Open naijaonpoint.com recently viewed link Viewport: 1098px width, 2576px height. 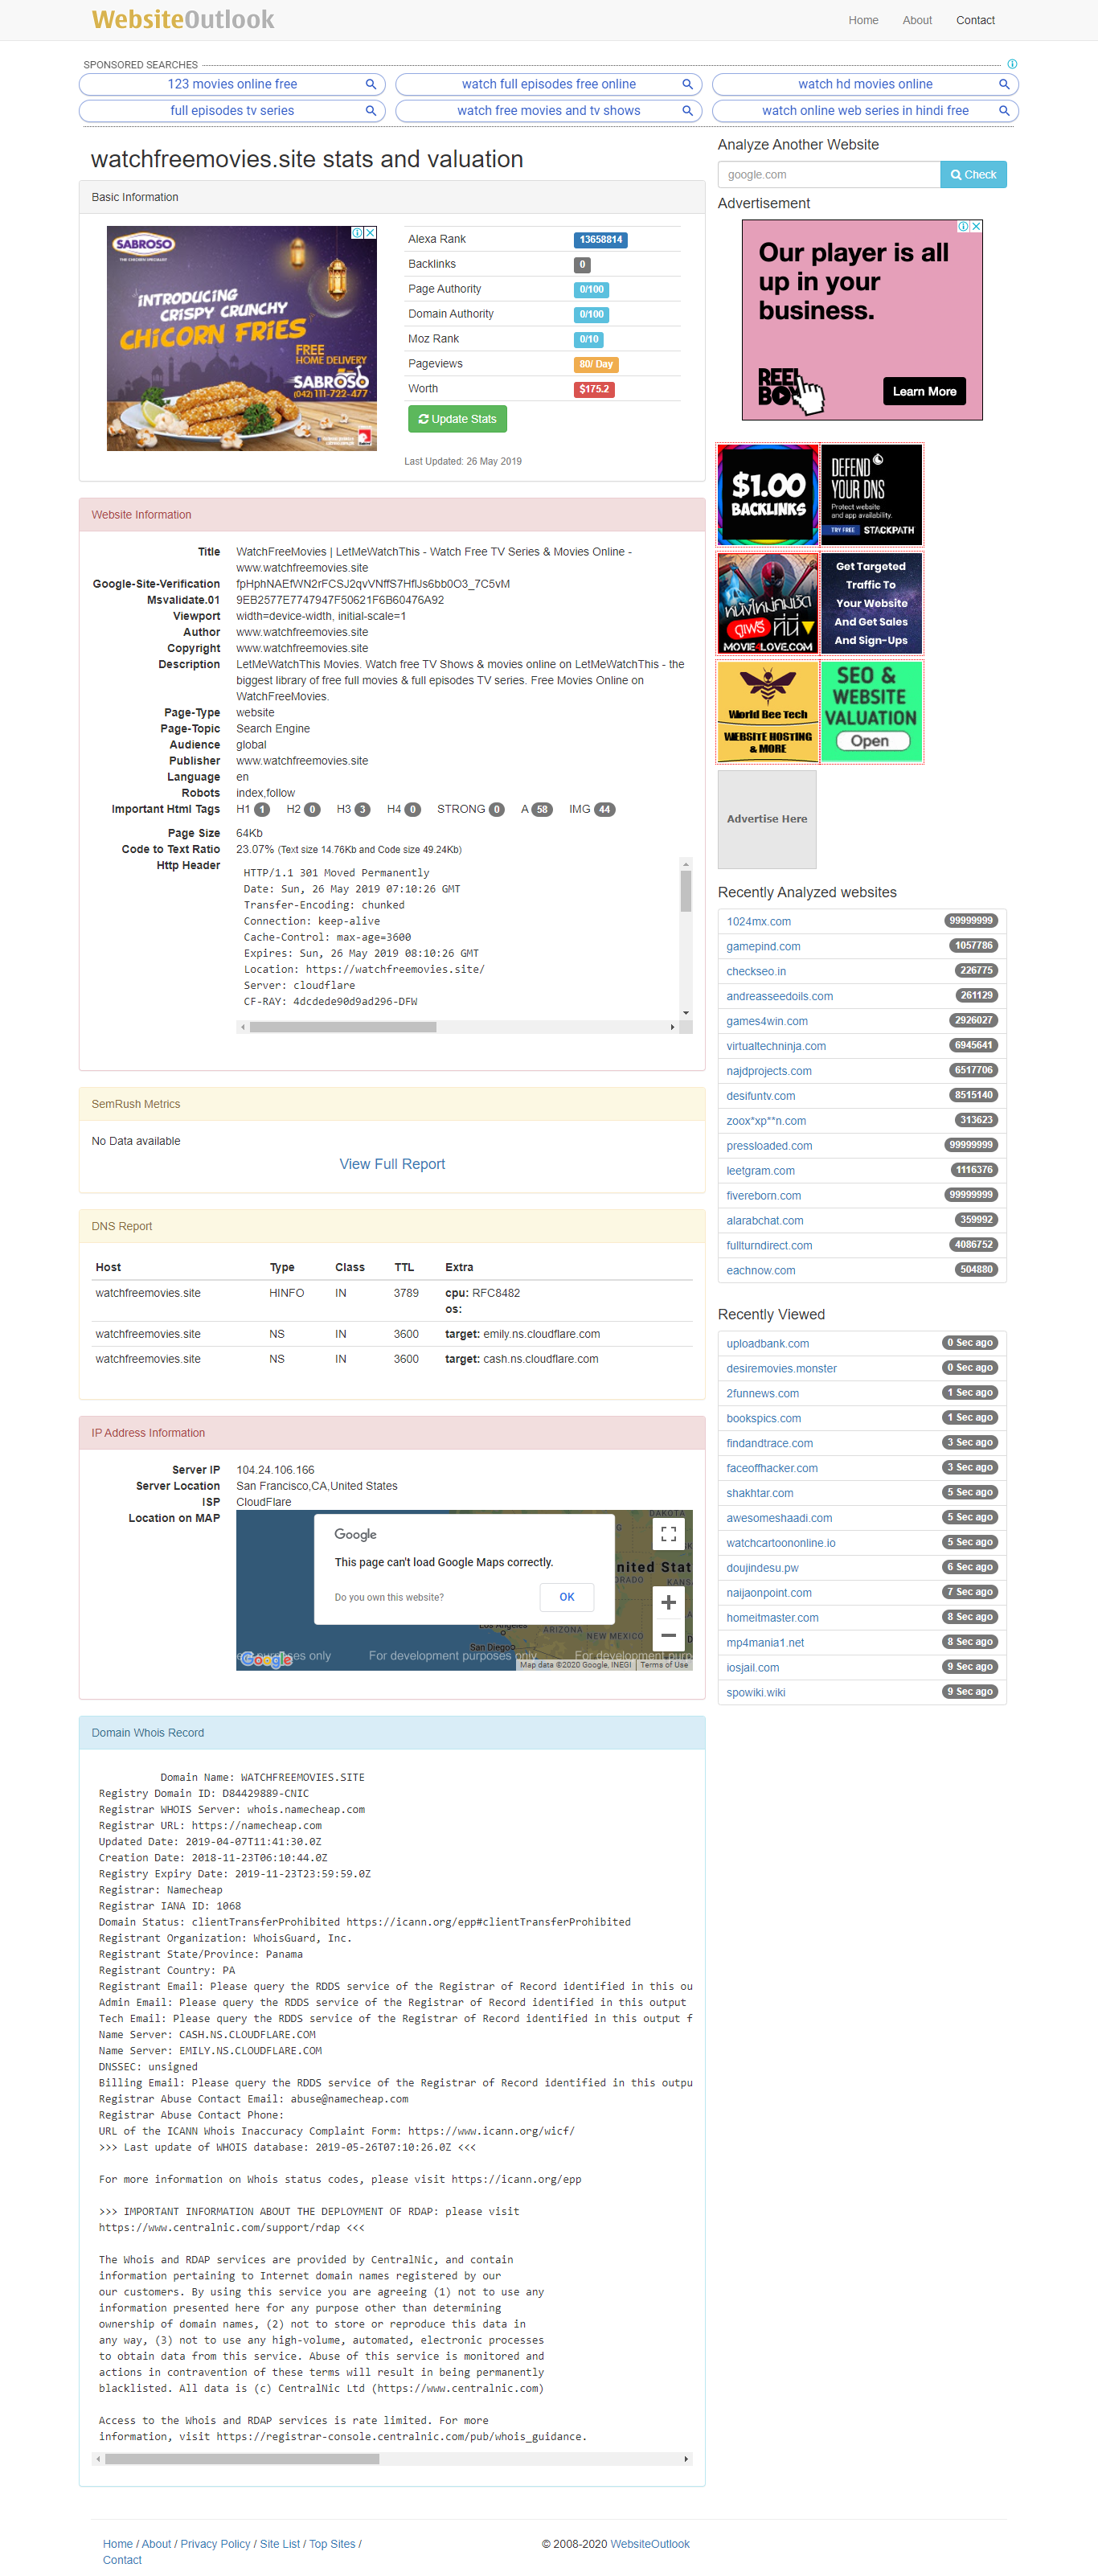(768, 1592)
